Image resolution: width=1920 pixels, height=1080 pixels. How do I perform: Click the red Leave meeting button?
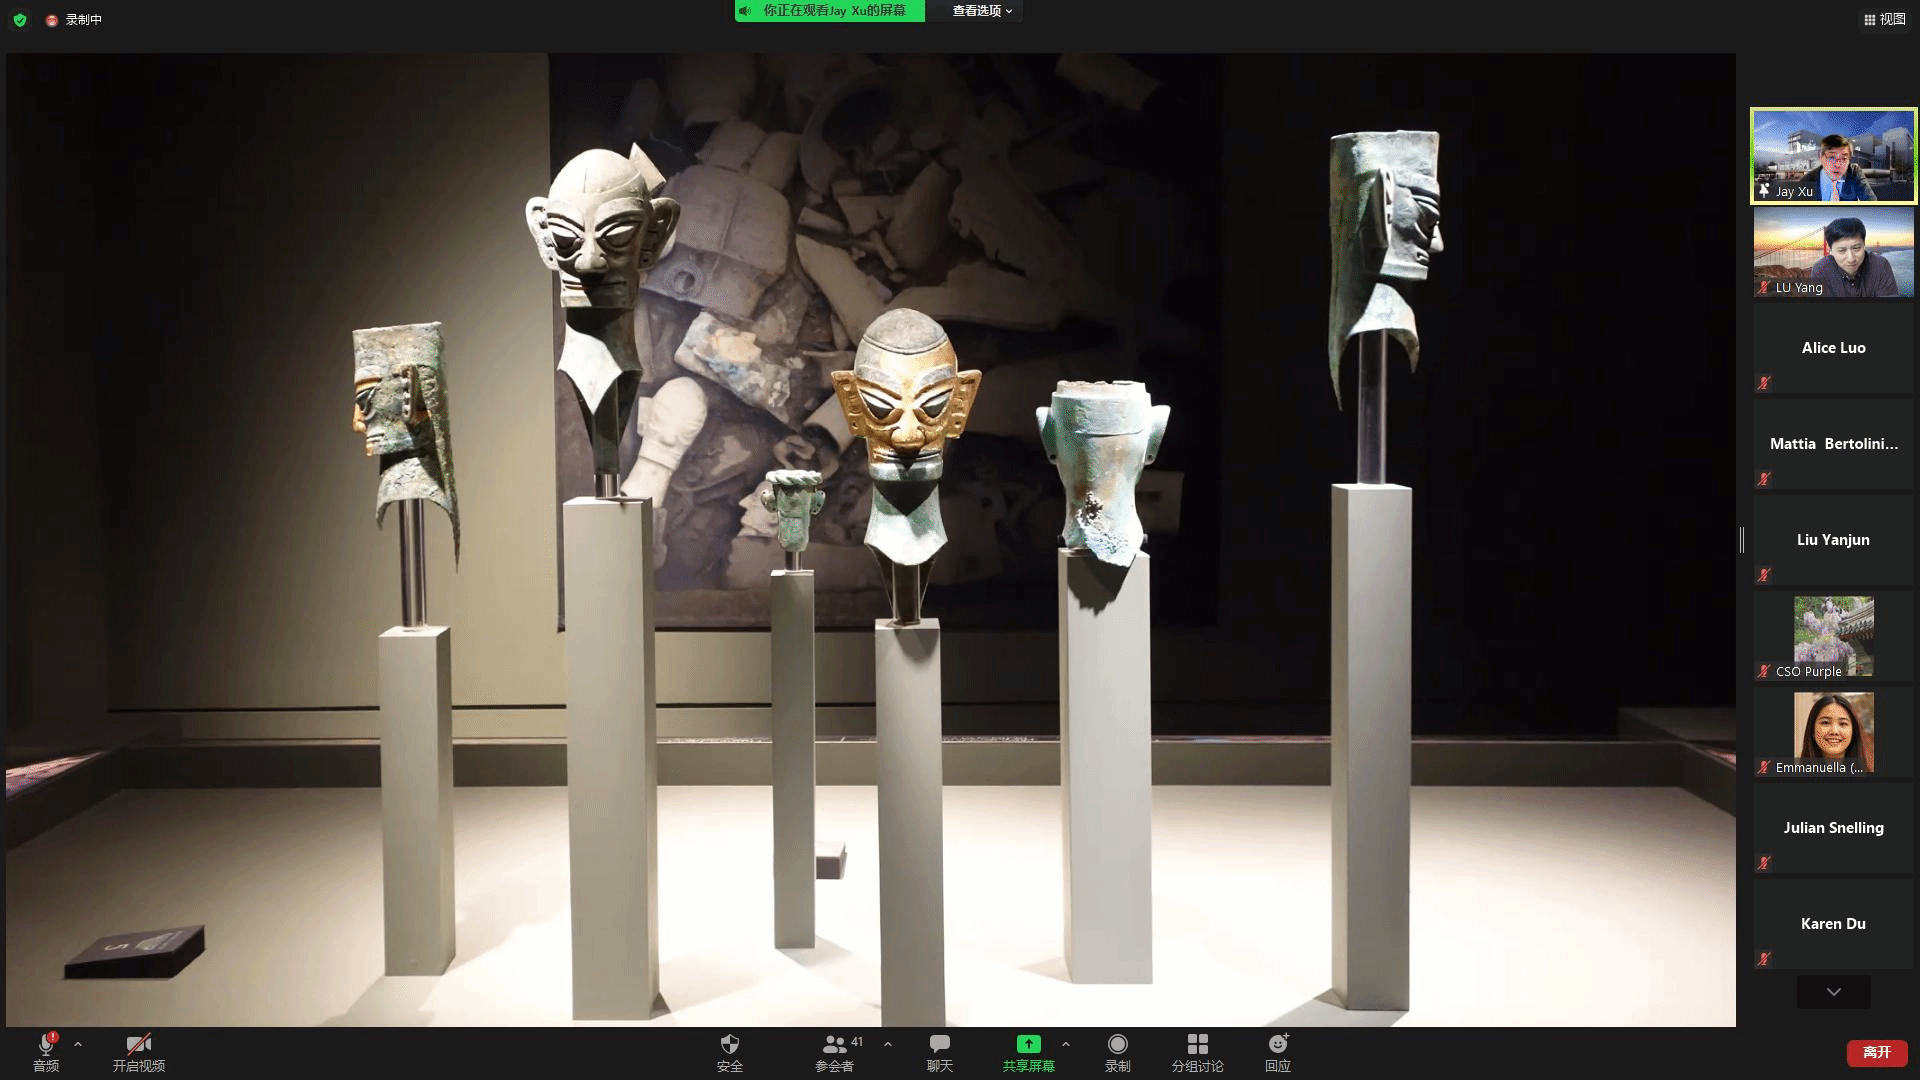[1876, 1052]
